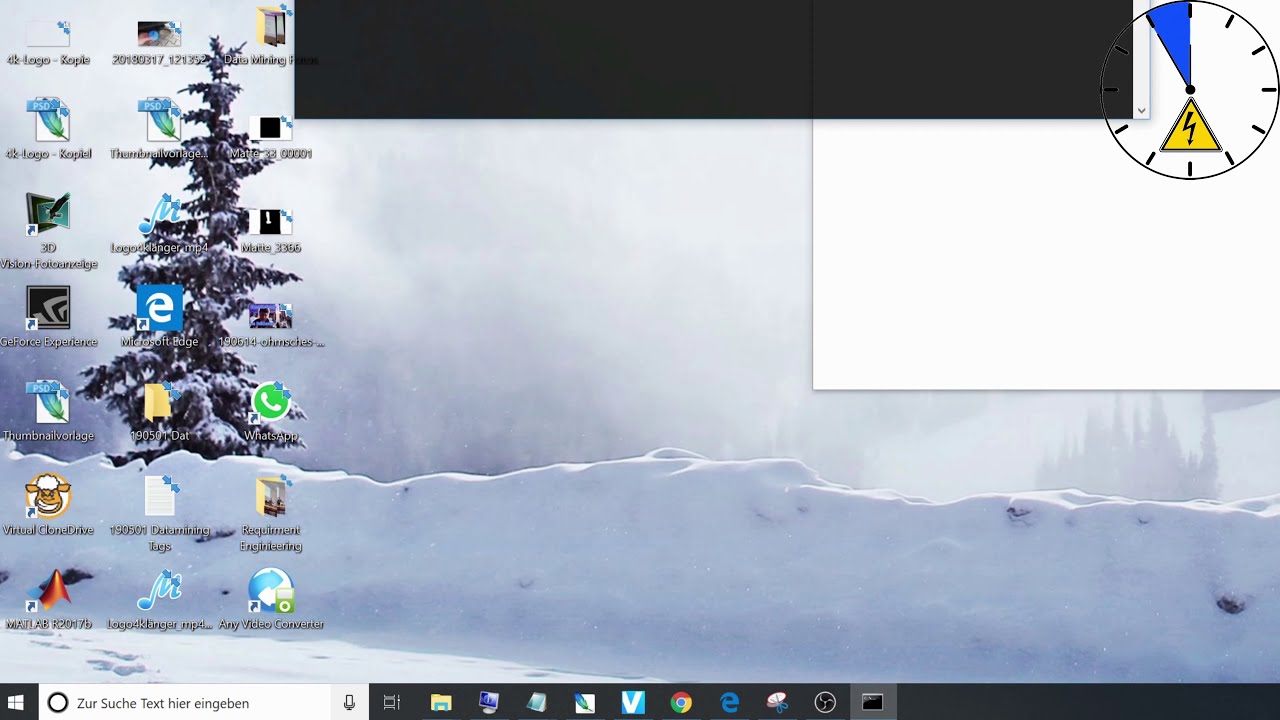Select the Any Video Converter shortcut
Viewport: 1280px width, 720px height.
(x=271, y=599)
